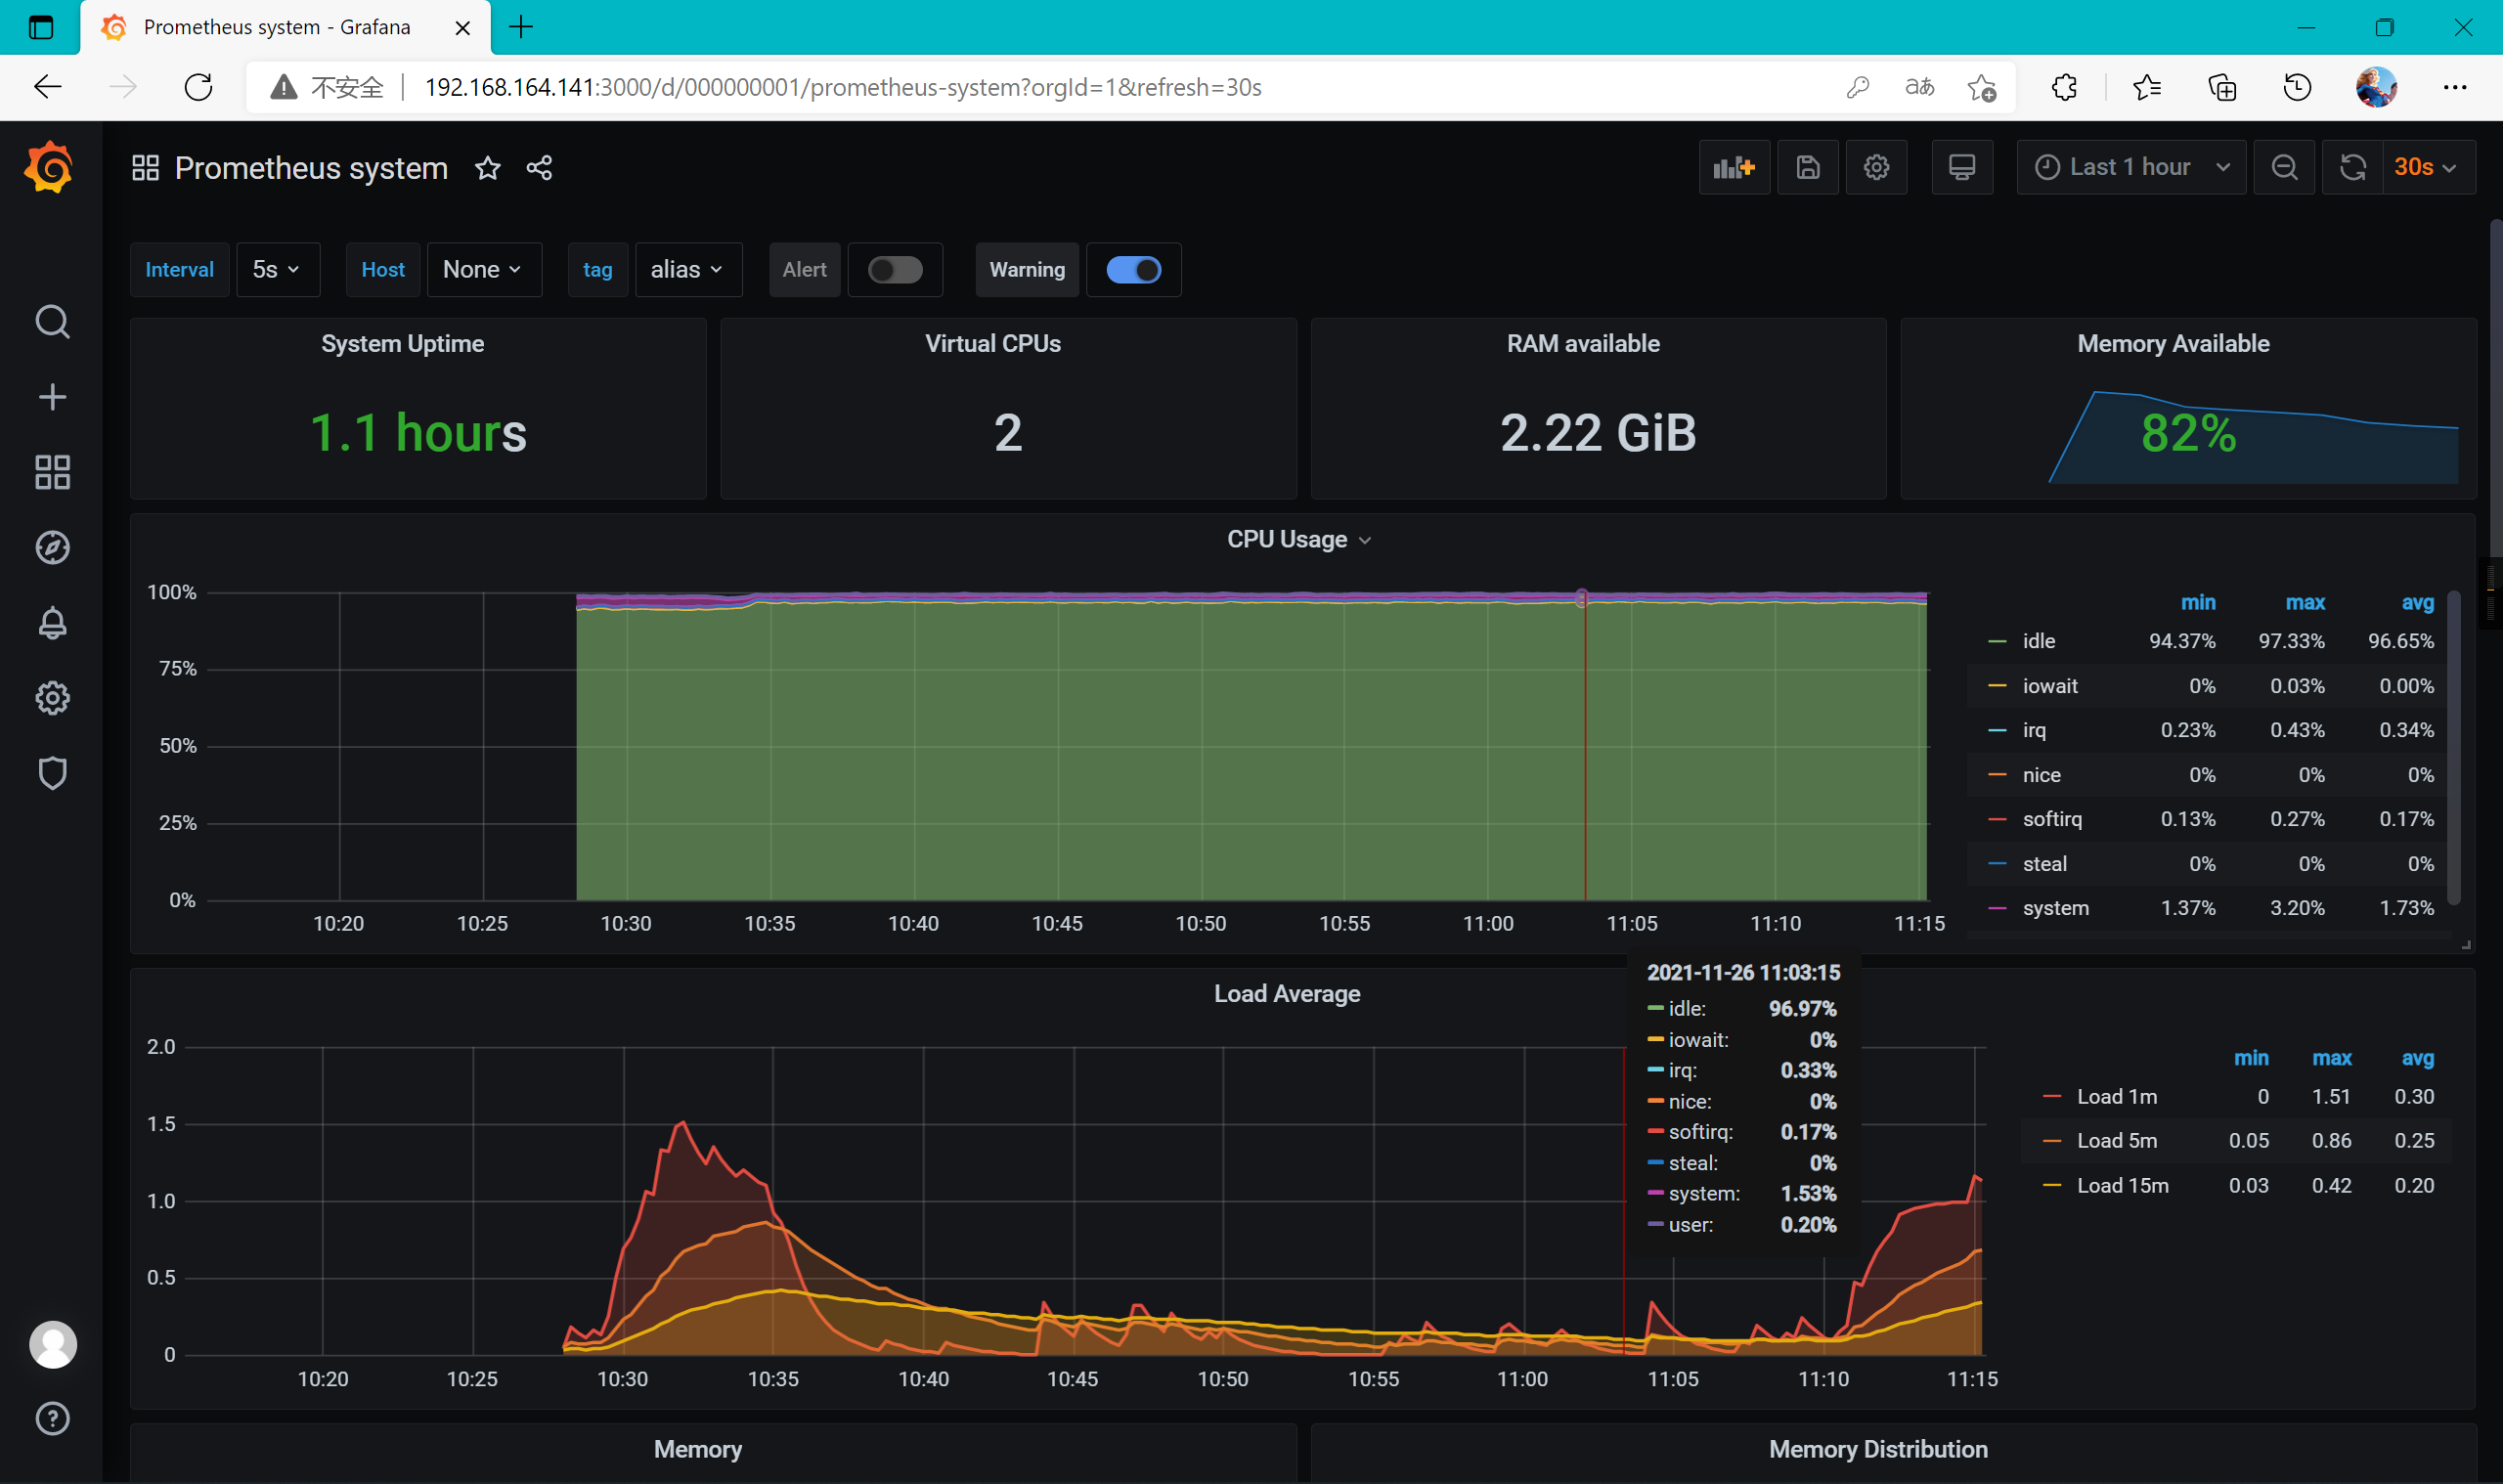Open Last 1 hour time picker
Image resolution: width=2503 pixels, height=1484 pixels.
click(x=2131, y=167)
